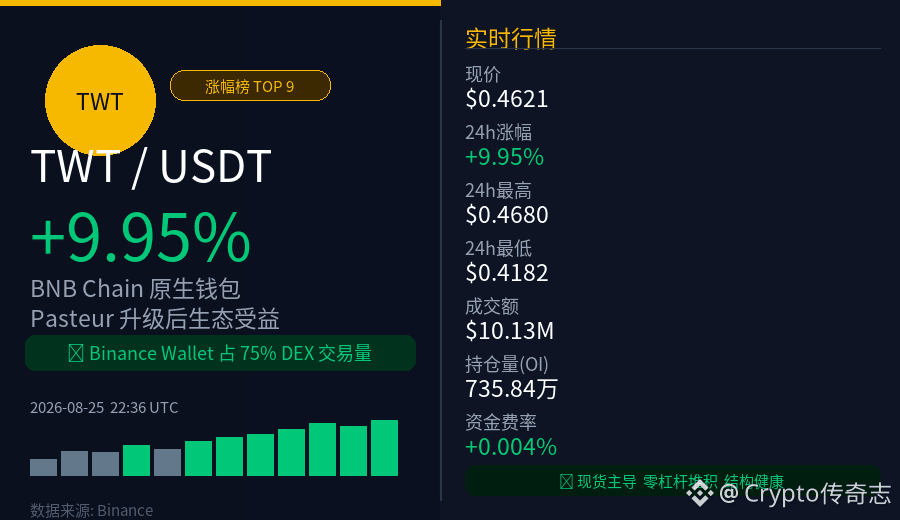Select the 24h low value $0.4182
This screenshot has width=900, height=520.
[507, 273]
